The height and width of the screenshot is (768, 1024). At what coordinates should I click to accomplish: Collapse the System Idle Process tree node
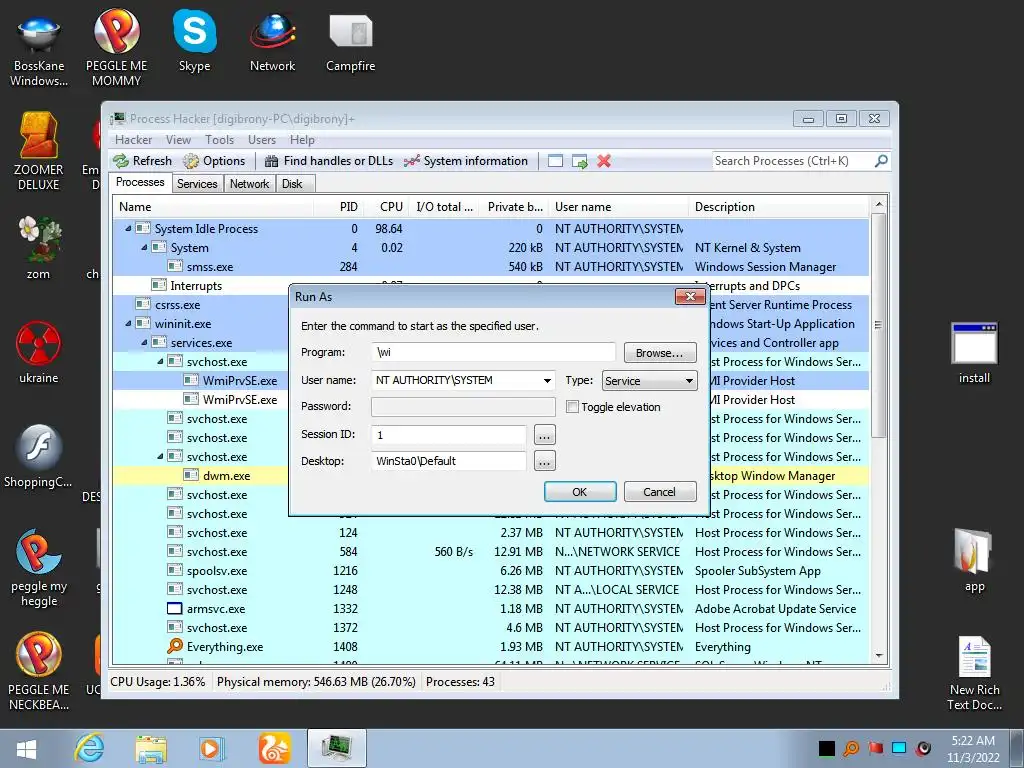pyautogui.click(x=129, y=229)
